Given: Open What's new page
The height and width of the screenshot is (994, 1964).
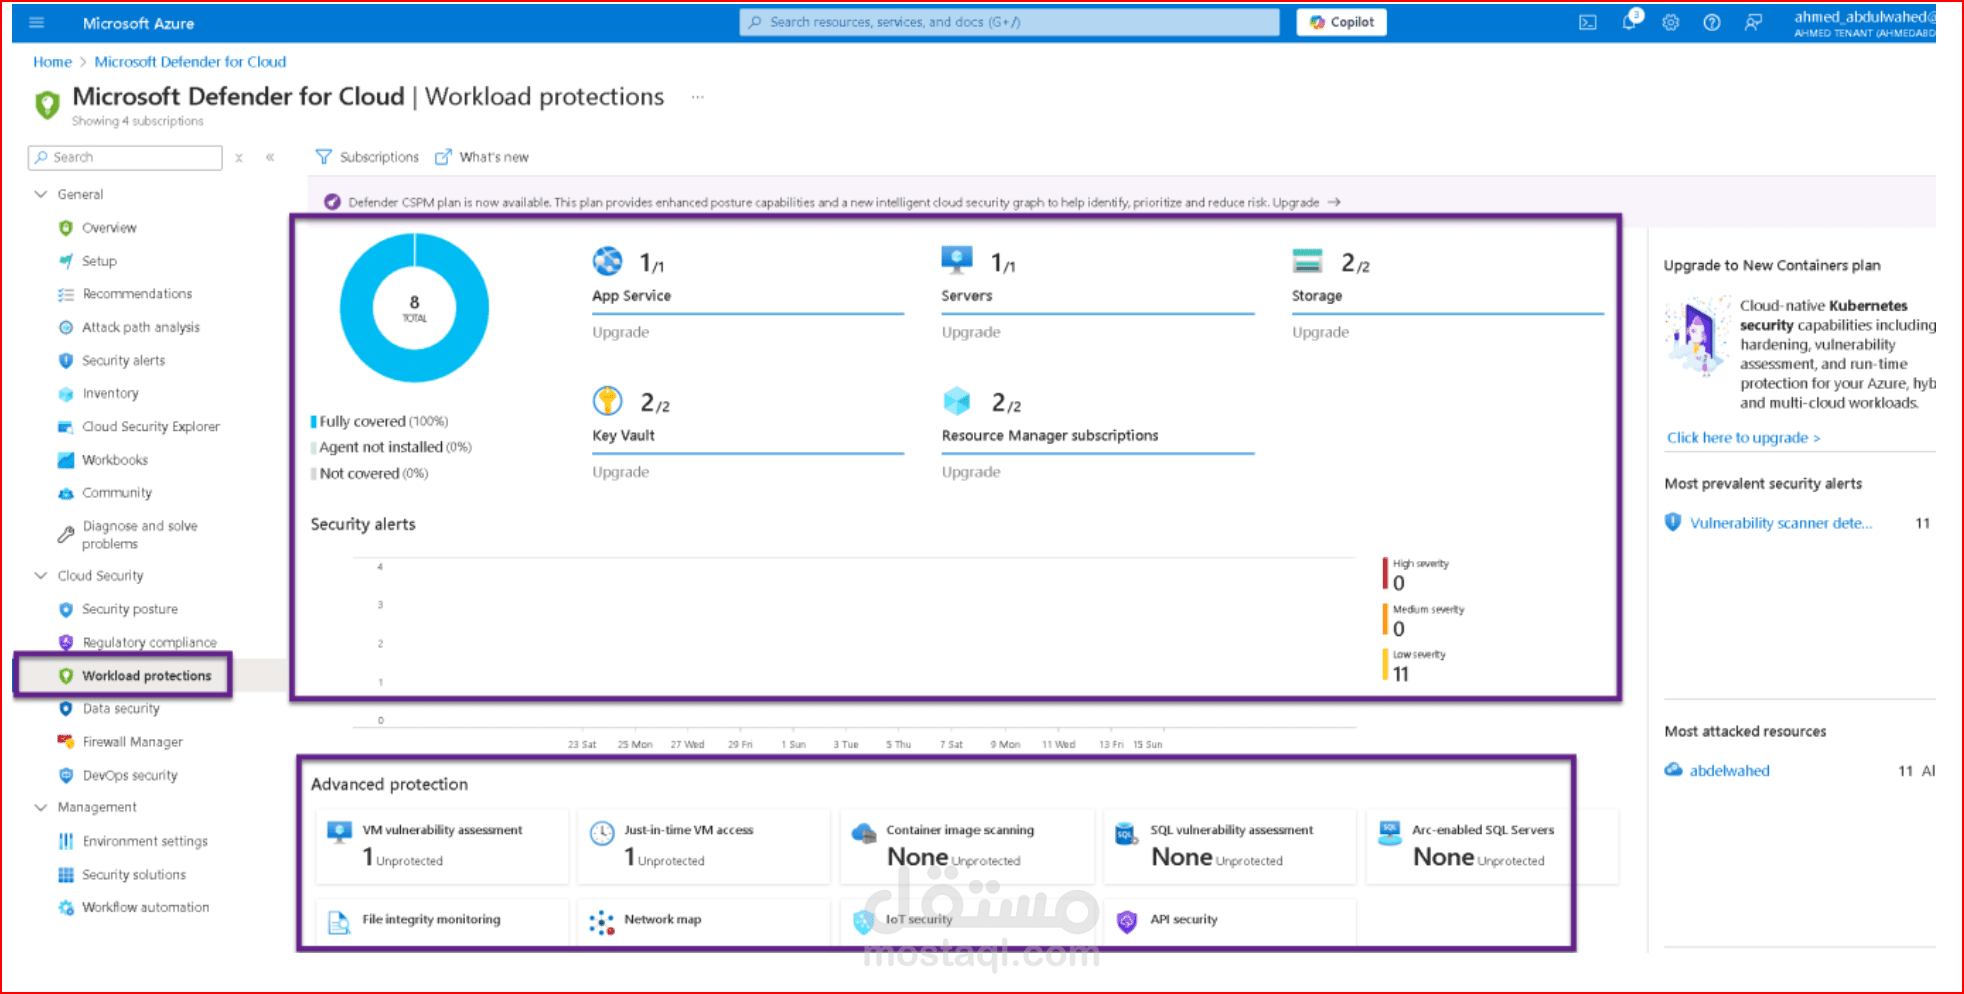Looking at the screenshot, I should pyautogui.click(x=493, y=157).
